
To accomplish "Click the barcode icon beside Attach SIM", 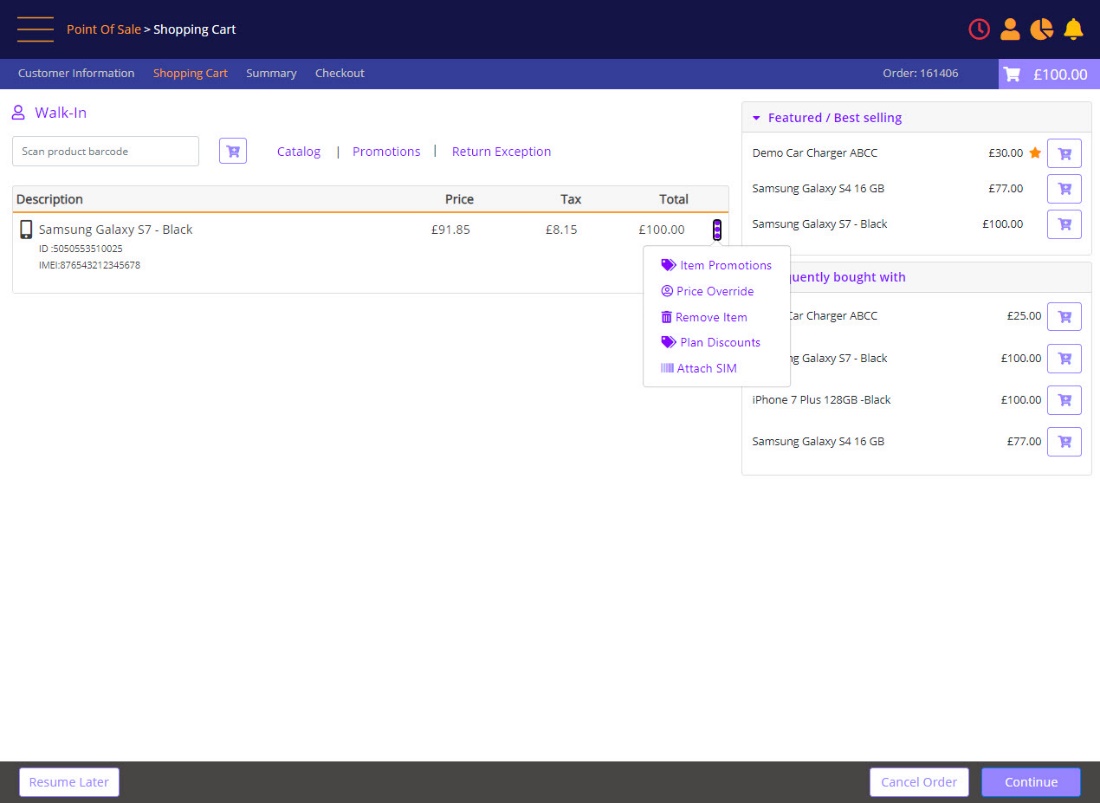I will pyautogui.click(x=667, y=368).
